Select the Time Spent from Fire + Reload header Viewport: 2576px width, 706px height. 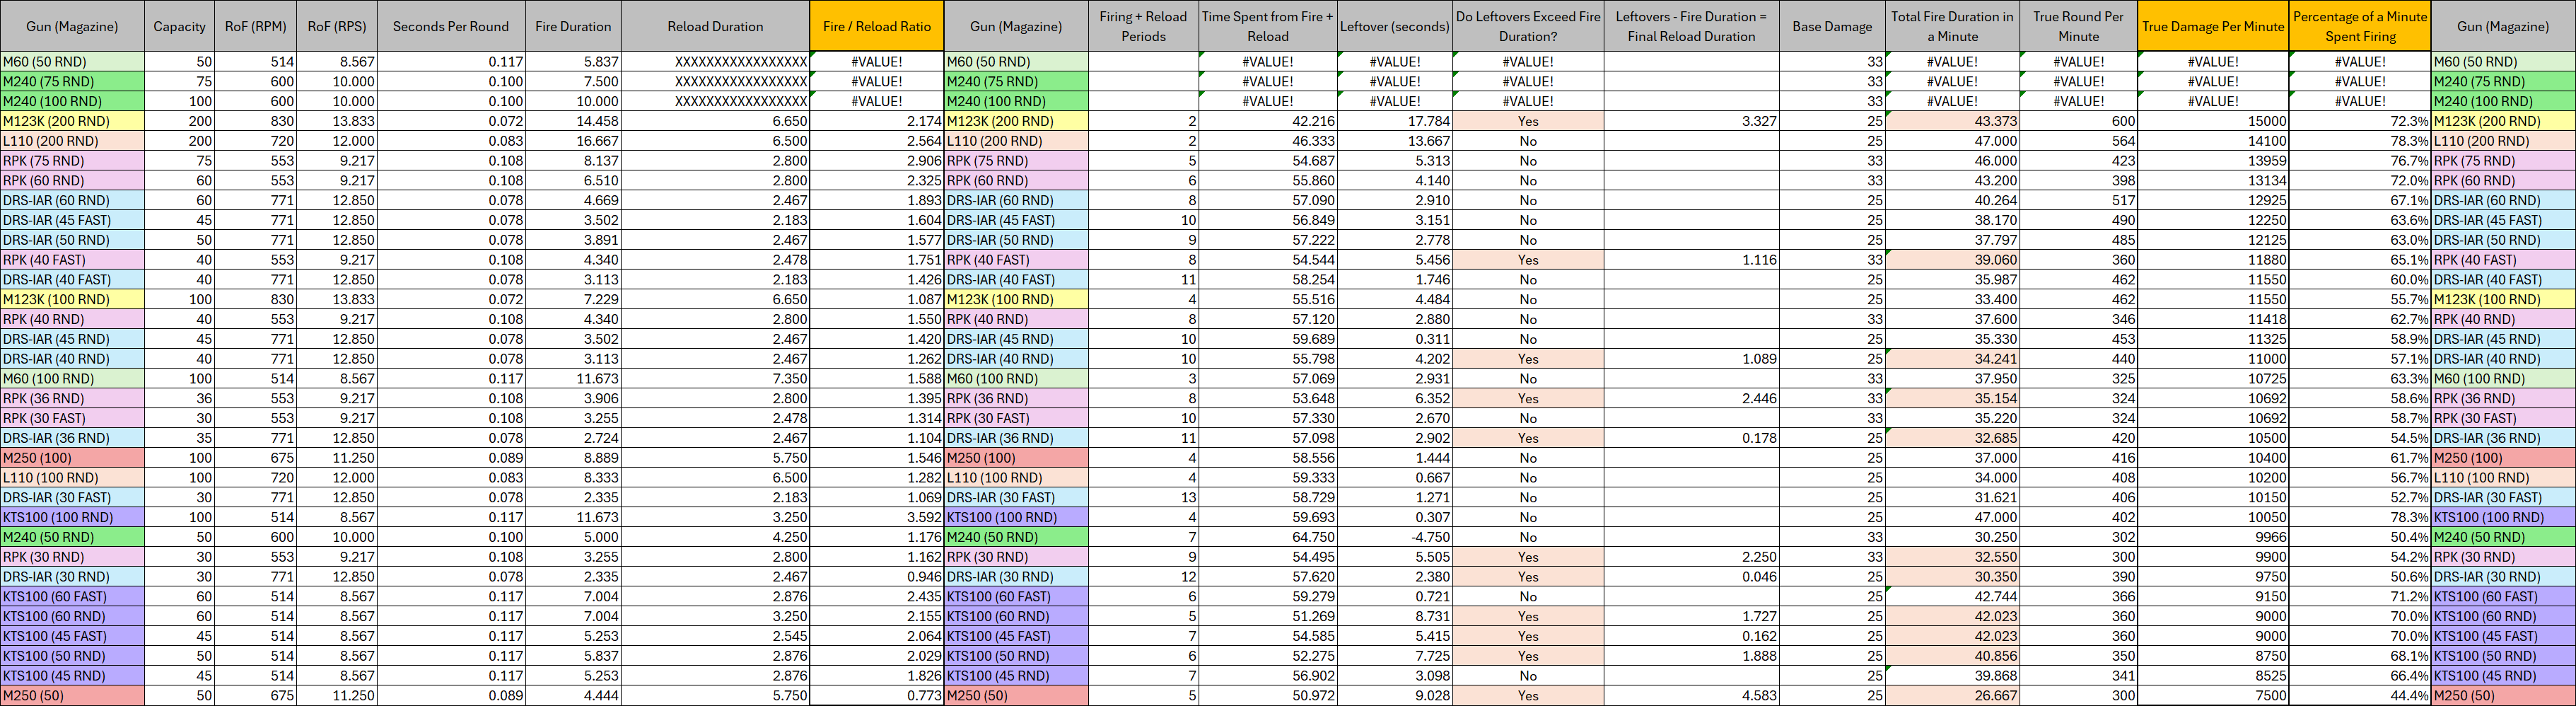click(x=1268, y=26)
